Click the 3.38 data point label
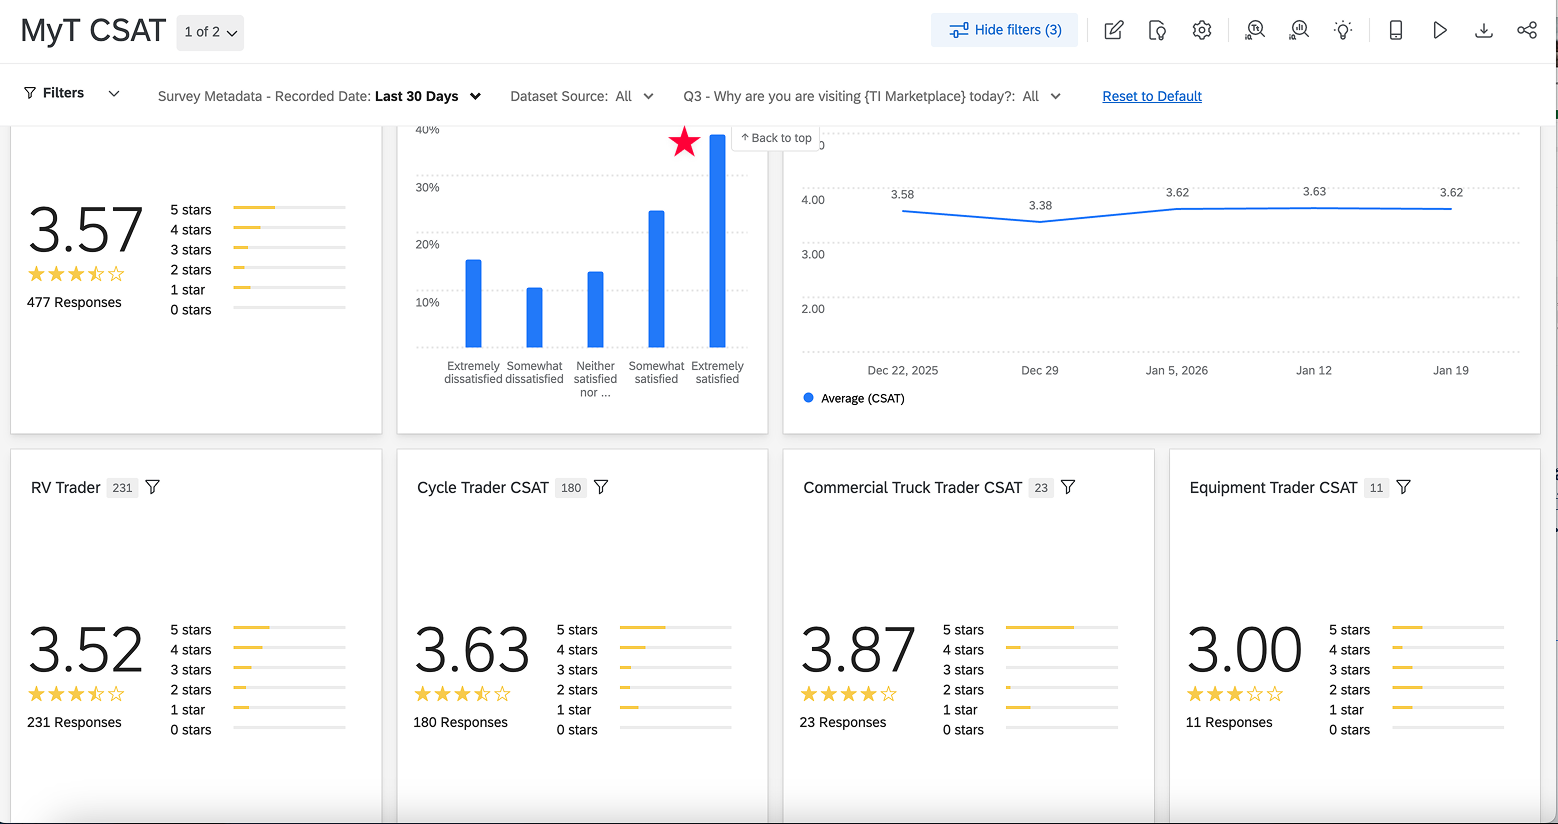Screen dimensions: 1558x824 point(1040,206)
